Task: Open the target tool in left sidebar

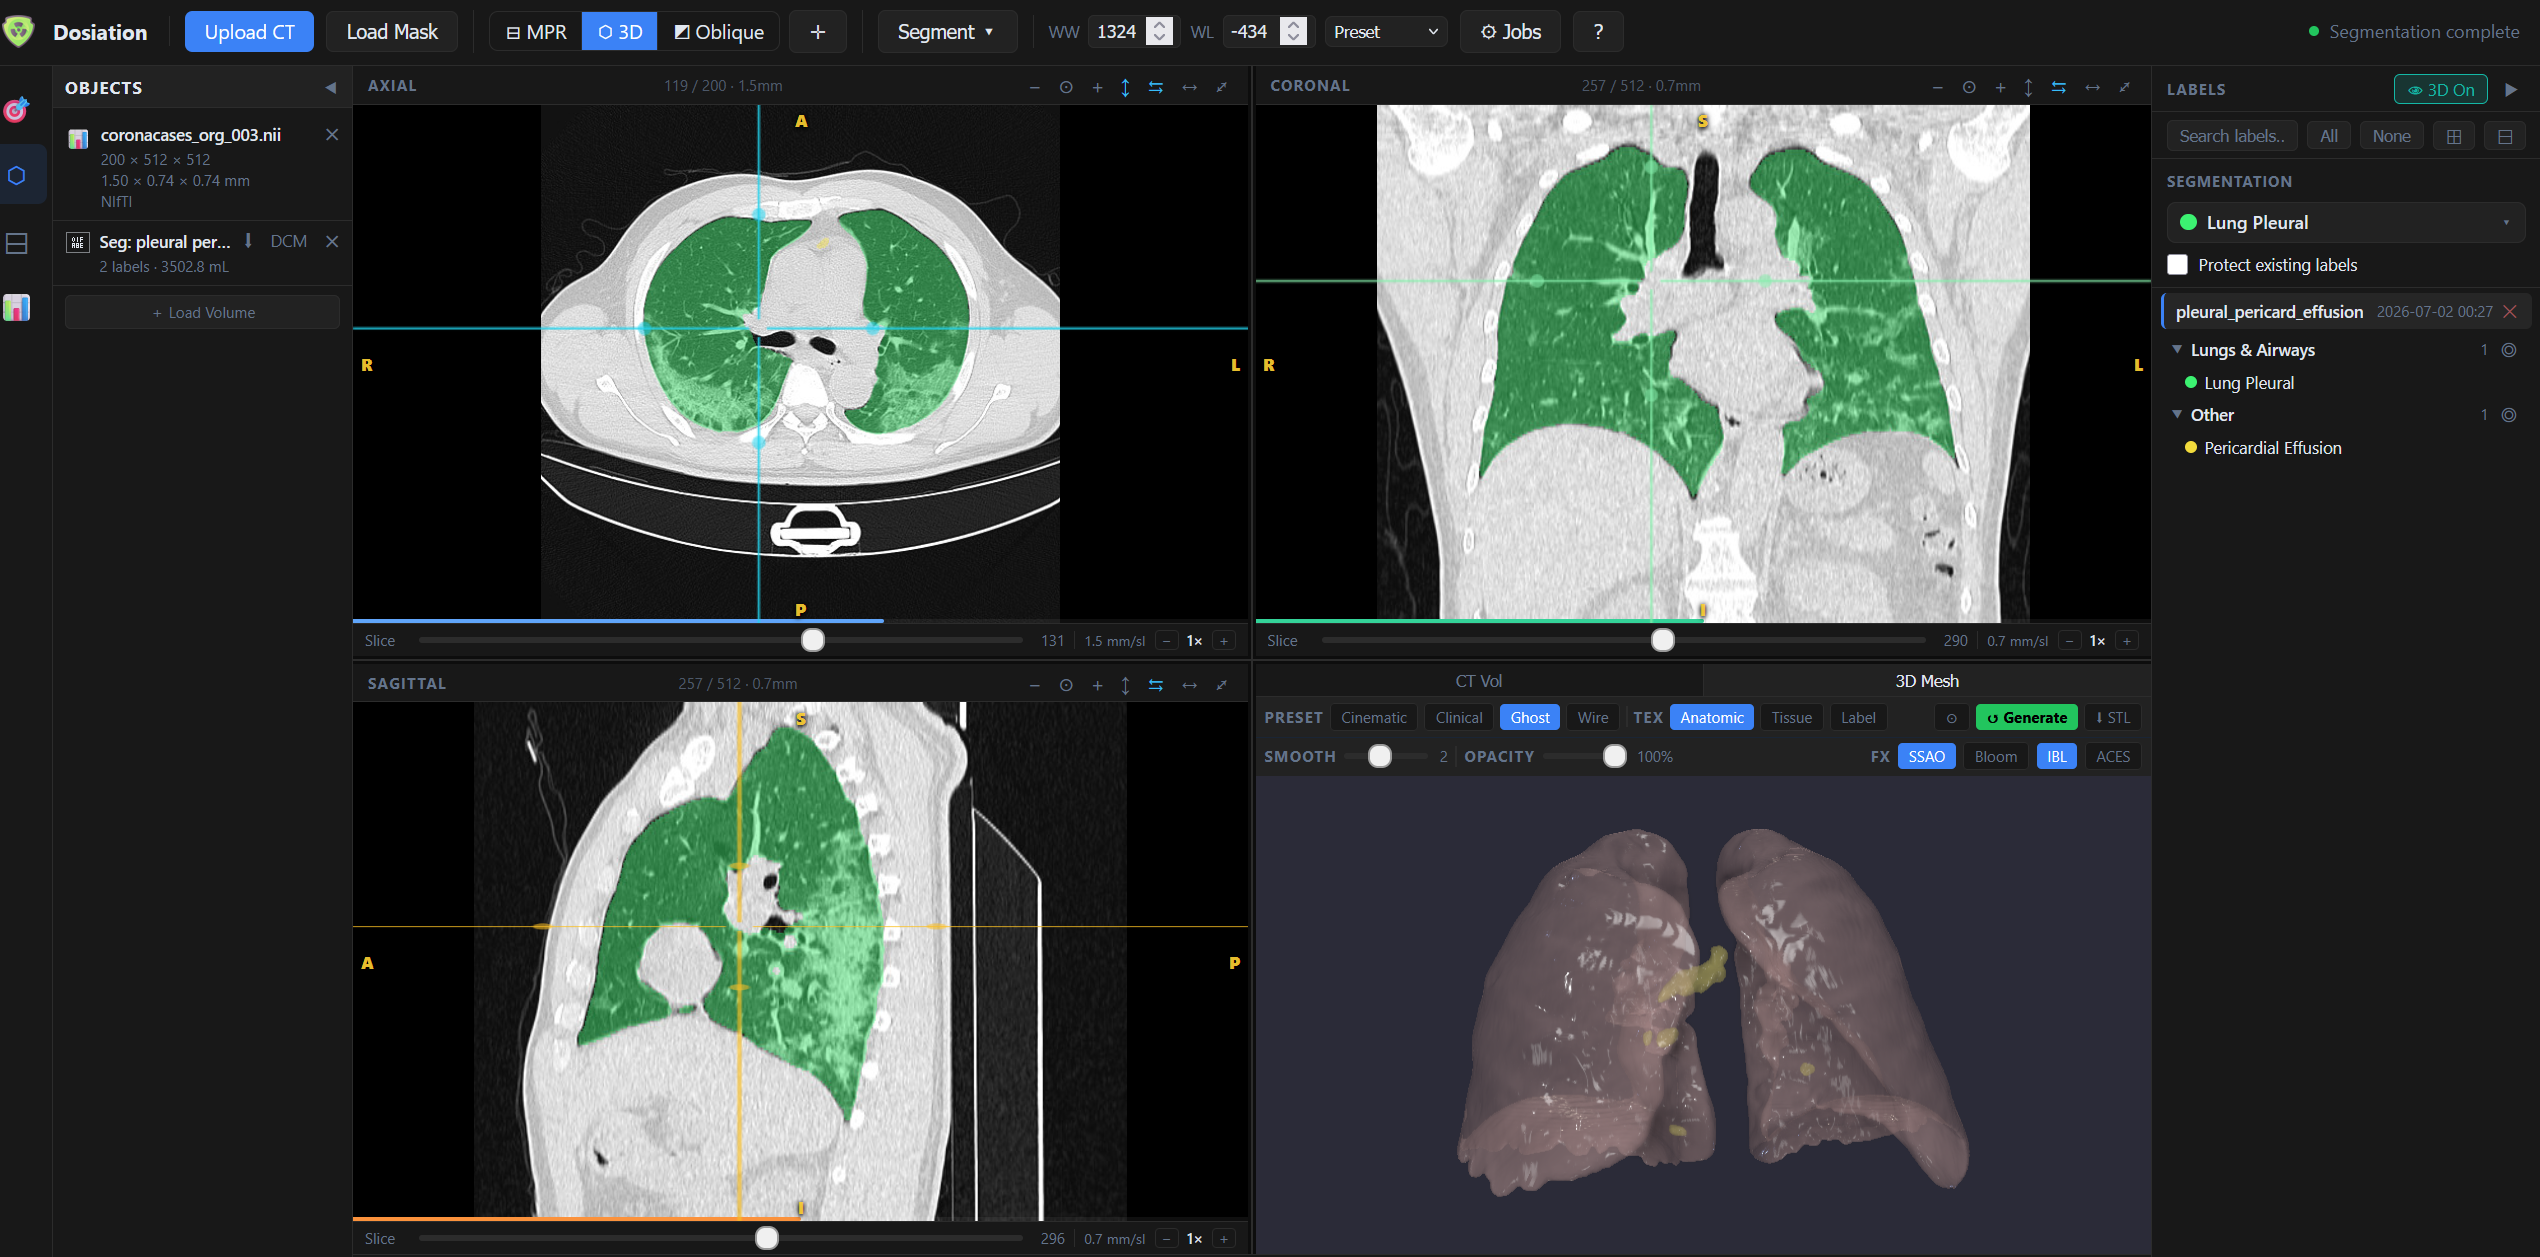Action: pos(17,109)
